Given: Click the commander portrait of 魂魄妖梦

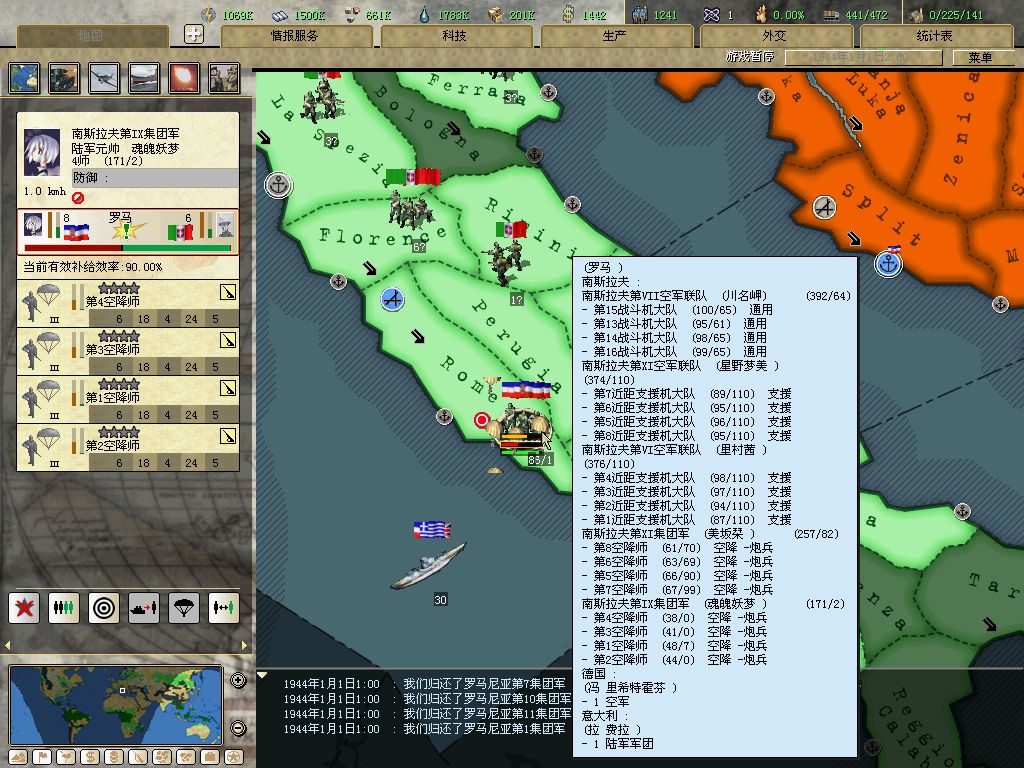Looking at the screenshot, I should pyautogui.click(x=42, y=152).
